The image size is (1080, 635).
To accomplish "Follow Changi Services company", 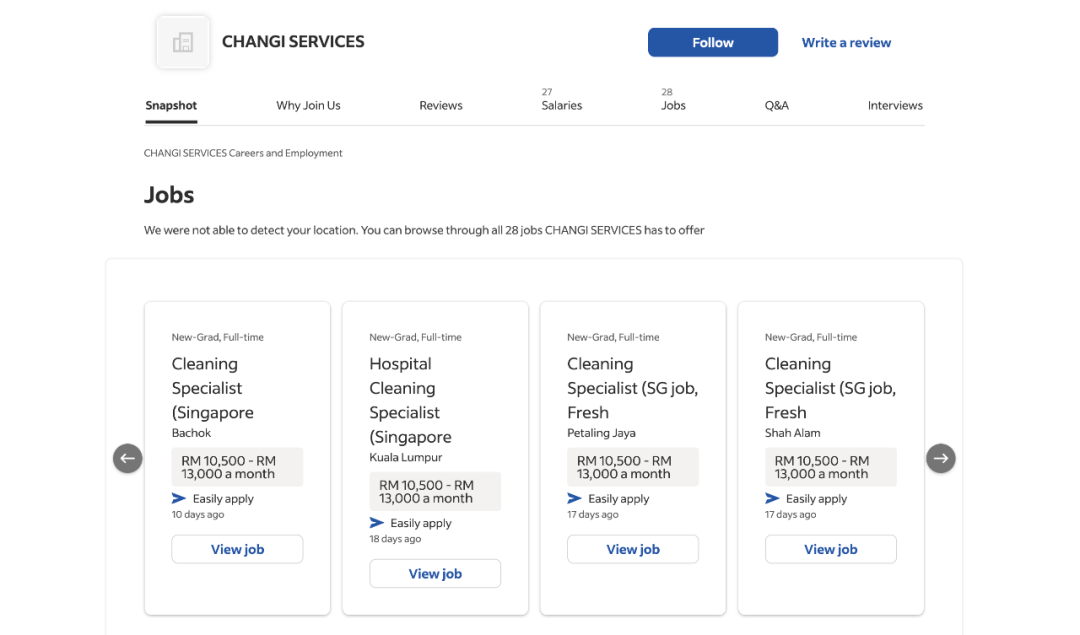I will tap(713, 43).
